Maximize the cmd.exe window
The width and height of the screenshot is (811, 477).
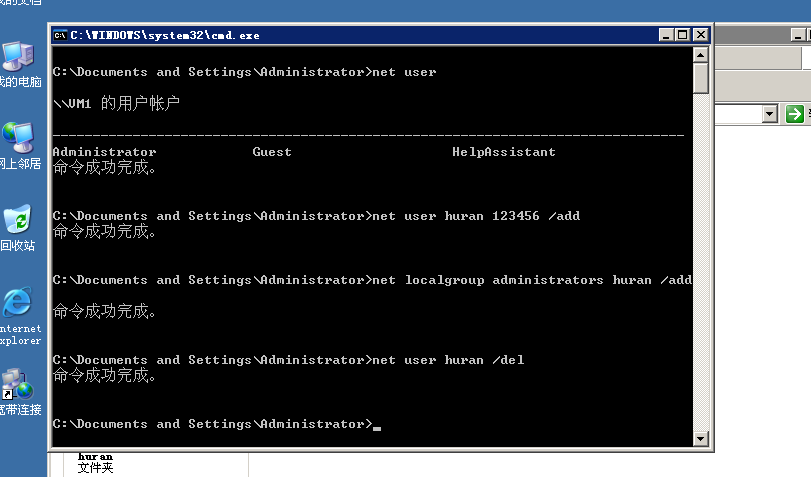683,35
